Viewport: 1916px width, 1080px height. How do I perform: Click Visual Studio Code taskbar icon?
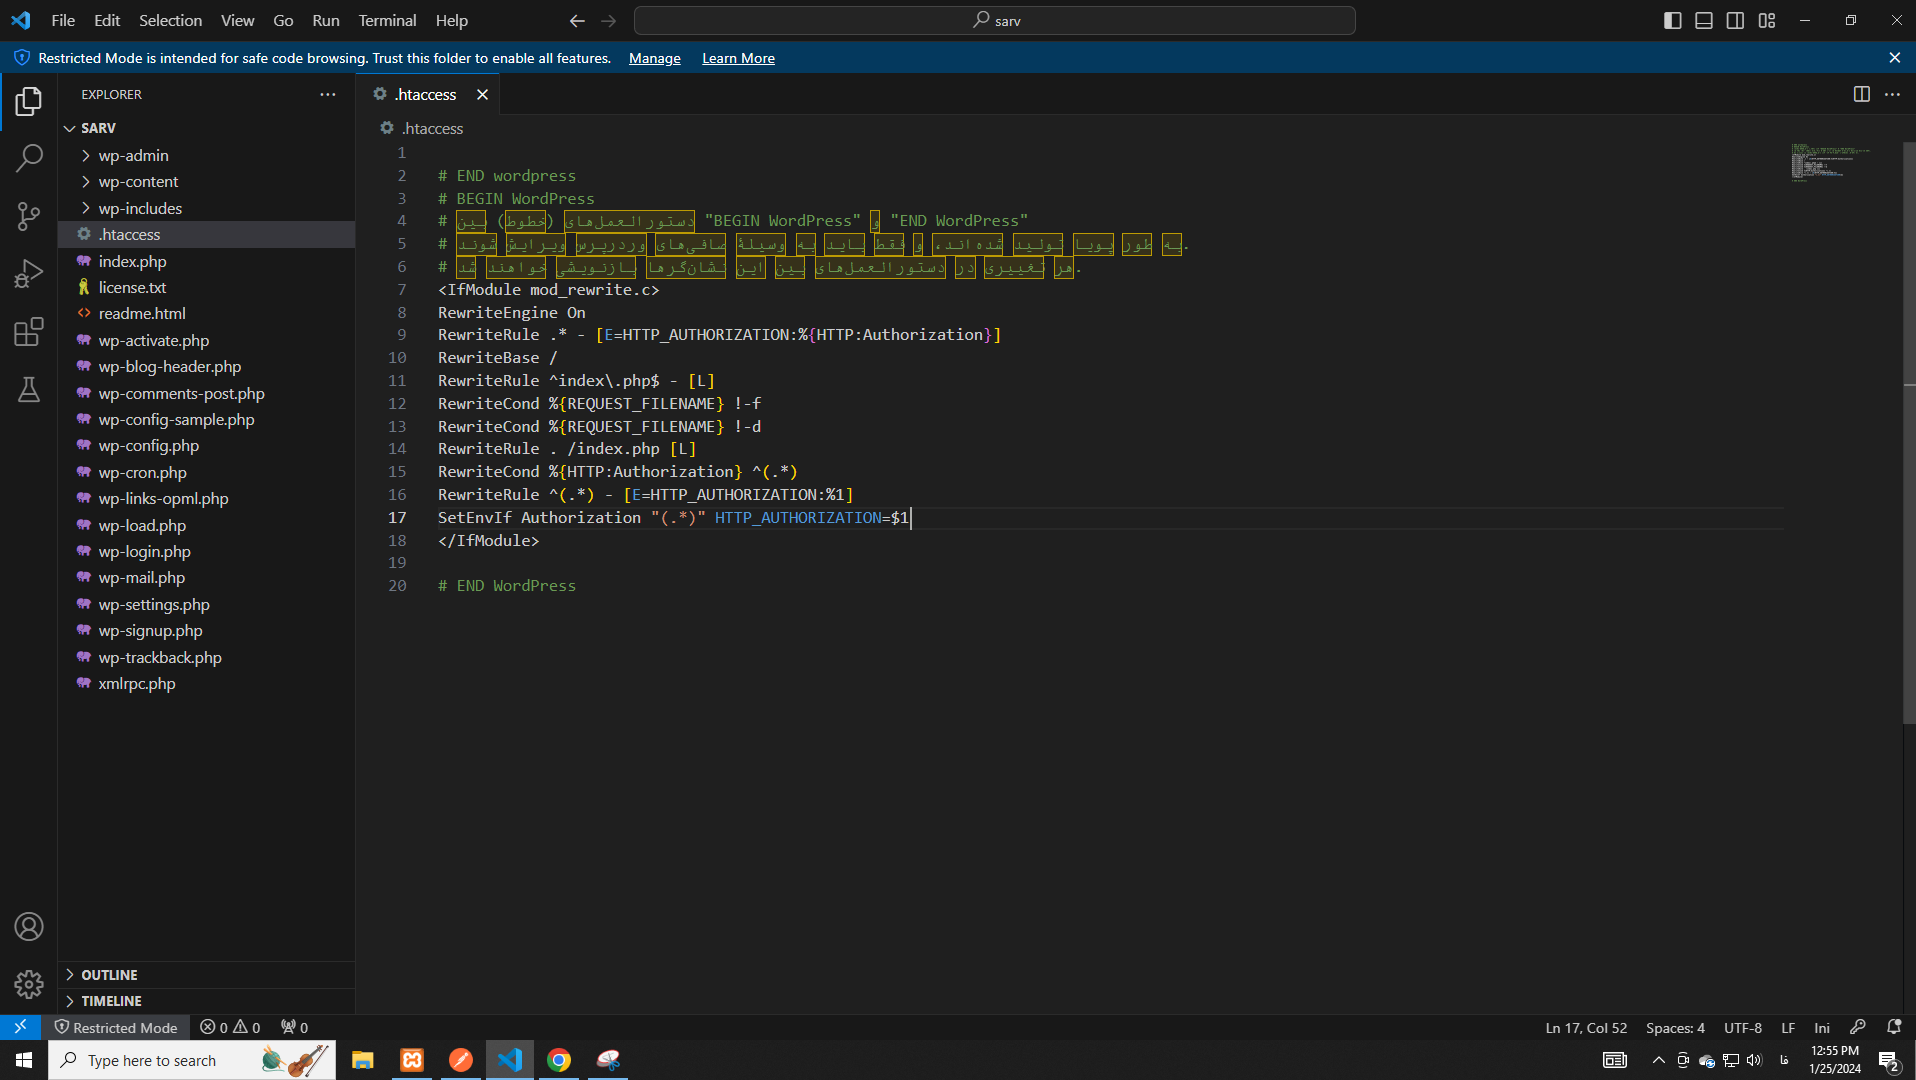point(510,1060)
